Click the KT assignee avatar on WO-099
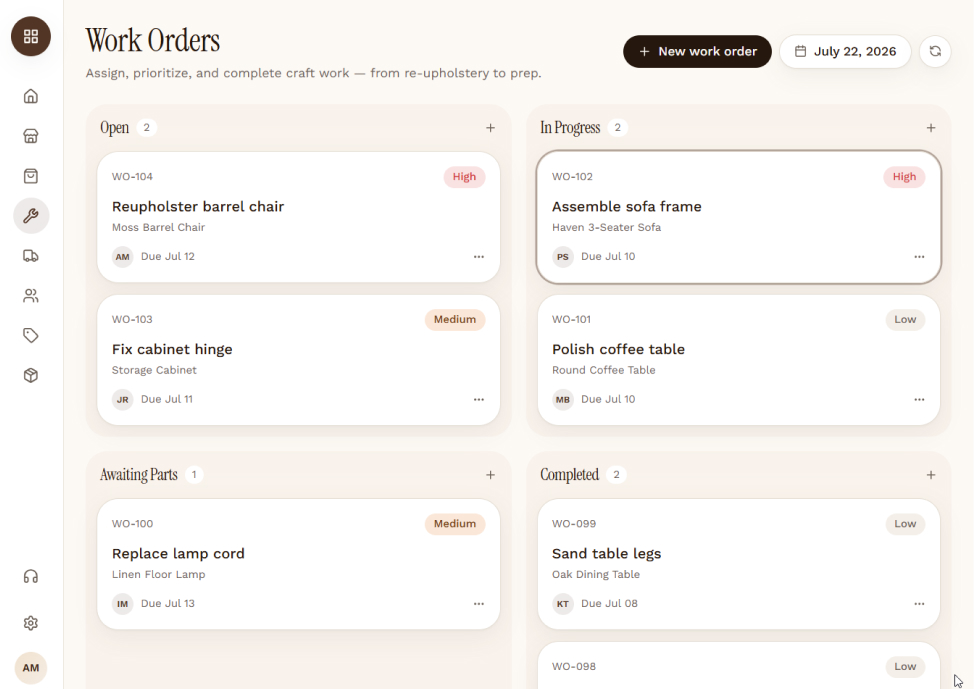 [x=563, y=604]
